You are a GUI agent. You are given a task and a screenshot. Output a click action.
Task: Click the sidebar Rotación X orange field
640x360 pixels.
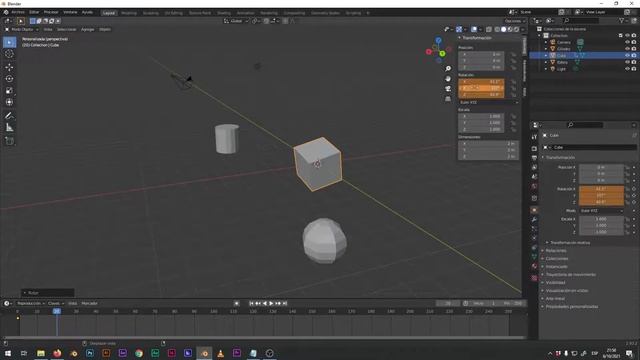[x=482, y=82]
